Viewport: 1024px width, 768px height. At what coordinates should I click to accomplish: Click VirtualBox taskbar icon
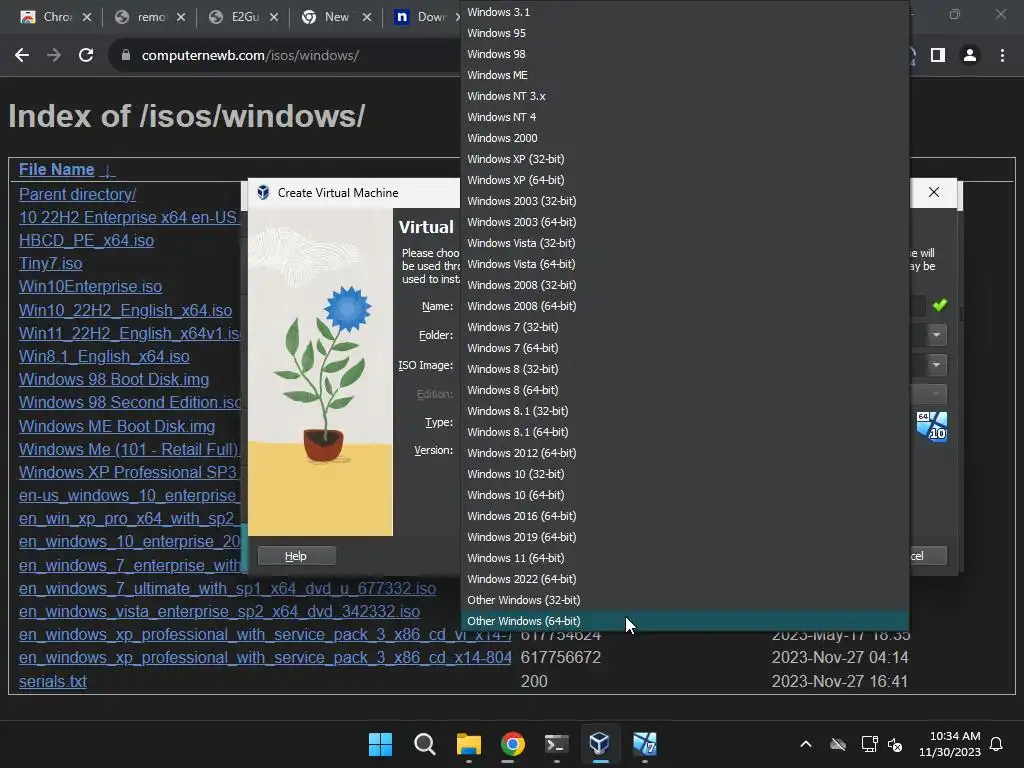click(600, 744)
